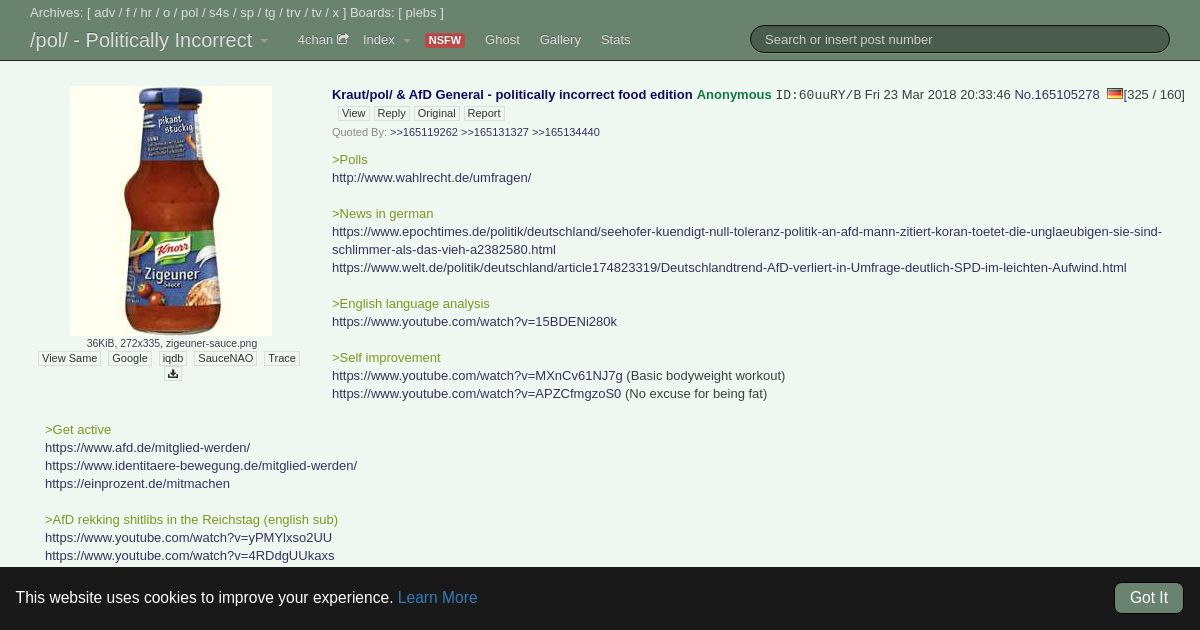
Task: Open youtube link v=MXnCv61NJ7g
Action: [x=477, y=375]
